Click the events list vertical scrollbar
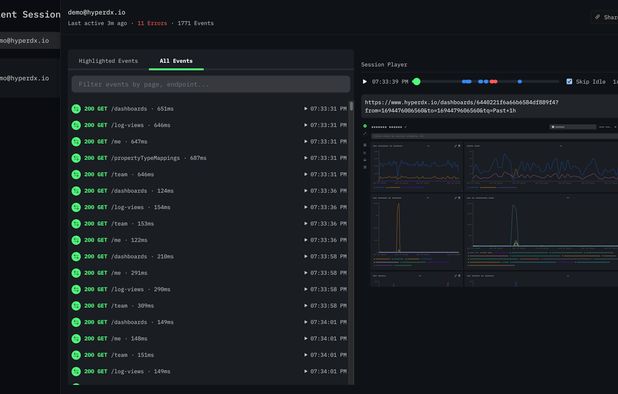The height and width of the screenshot is (394, 618). pos(351,106)
